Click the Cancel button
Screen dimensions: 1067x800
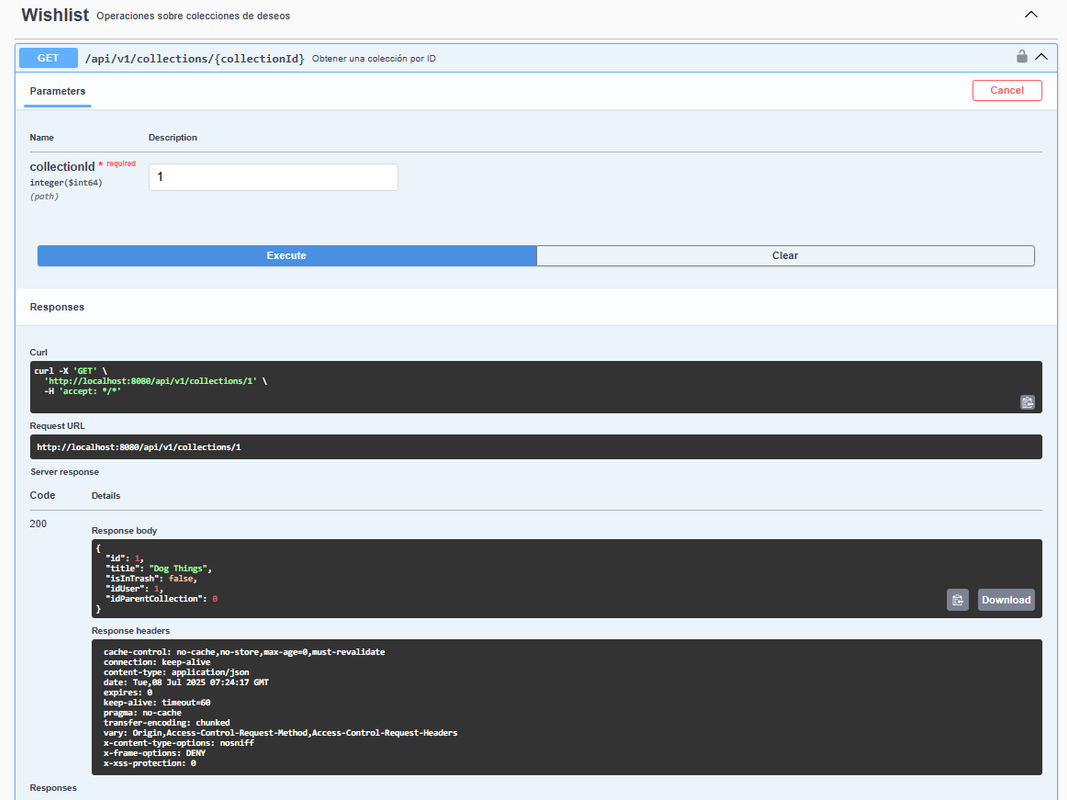[1006, 90]
